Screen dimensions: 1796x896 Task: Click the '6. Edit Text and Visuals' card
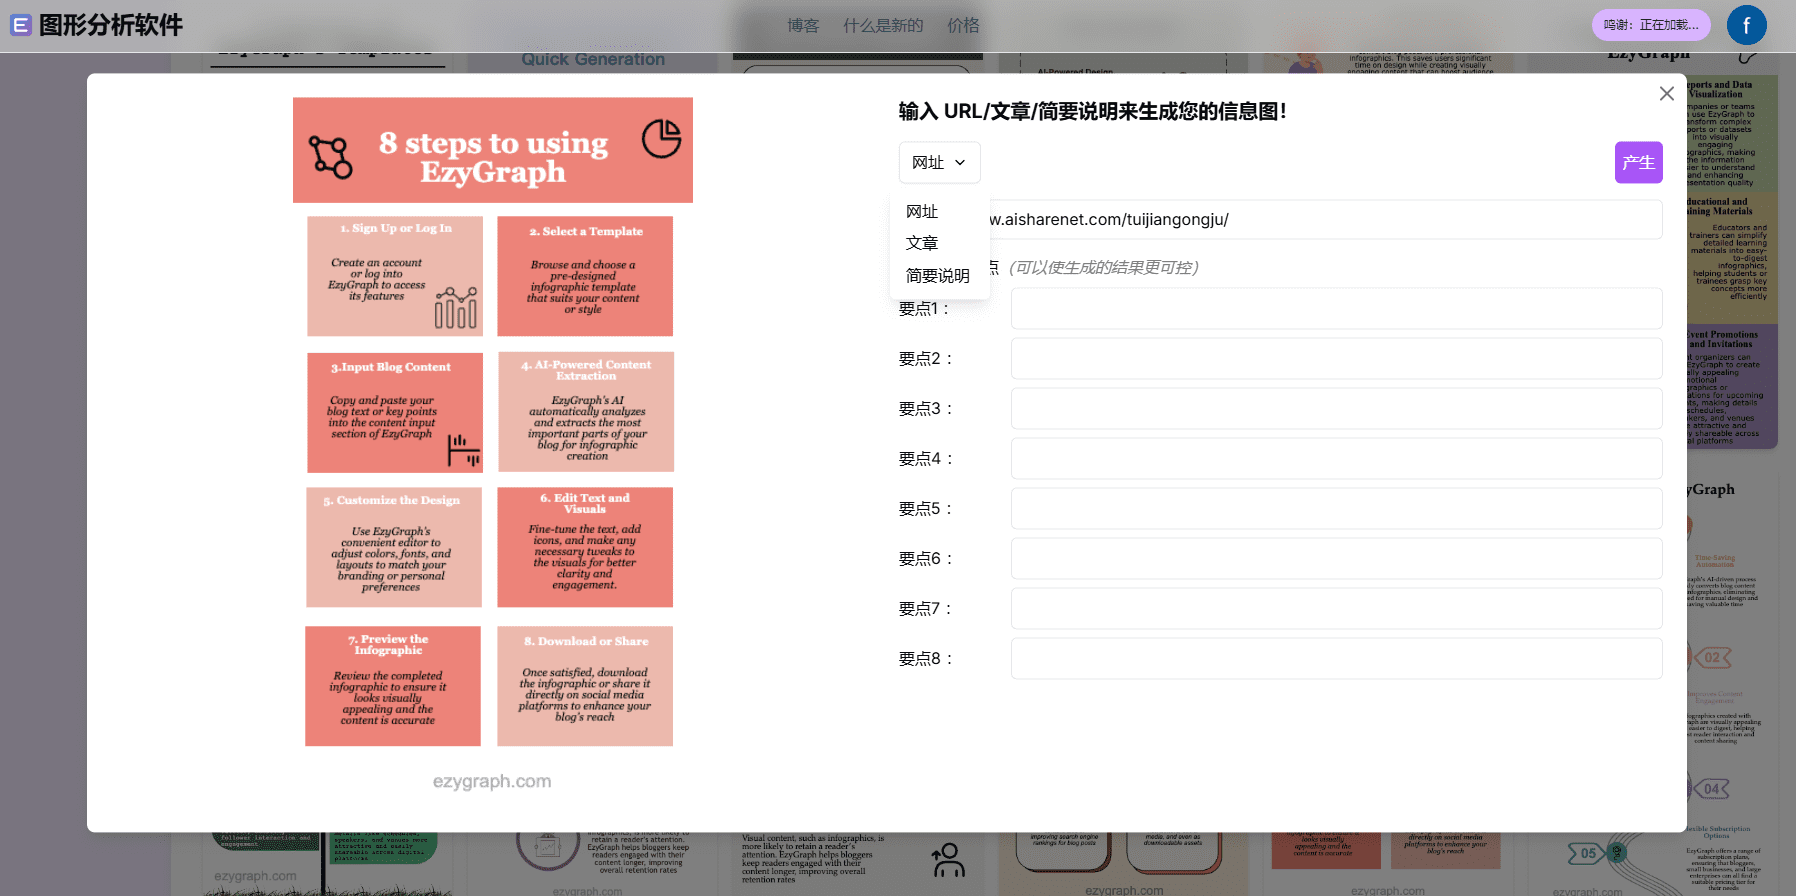(x=585, y=547)
